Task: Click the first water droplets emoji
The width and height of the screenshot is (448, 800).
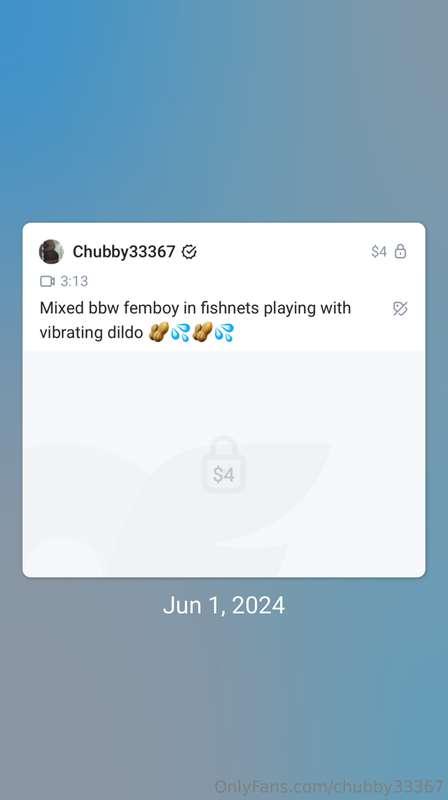Action: [180, 332]
